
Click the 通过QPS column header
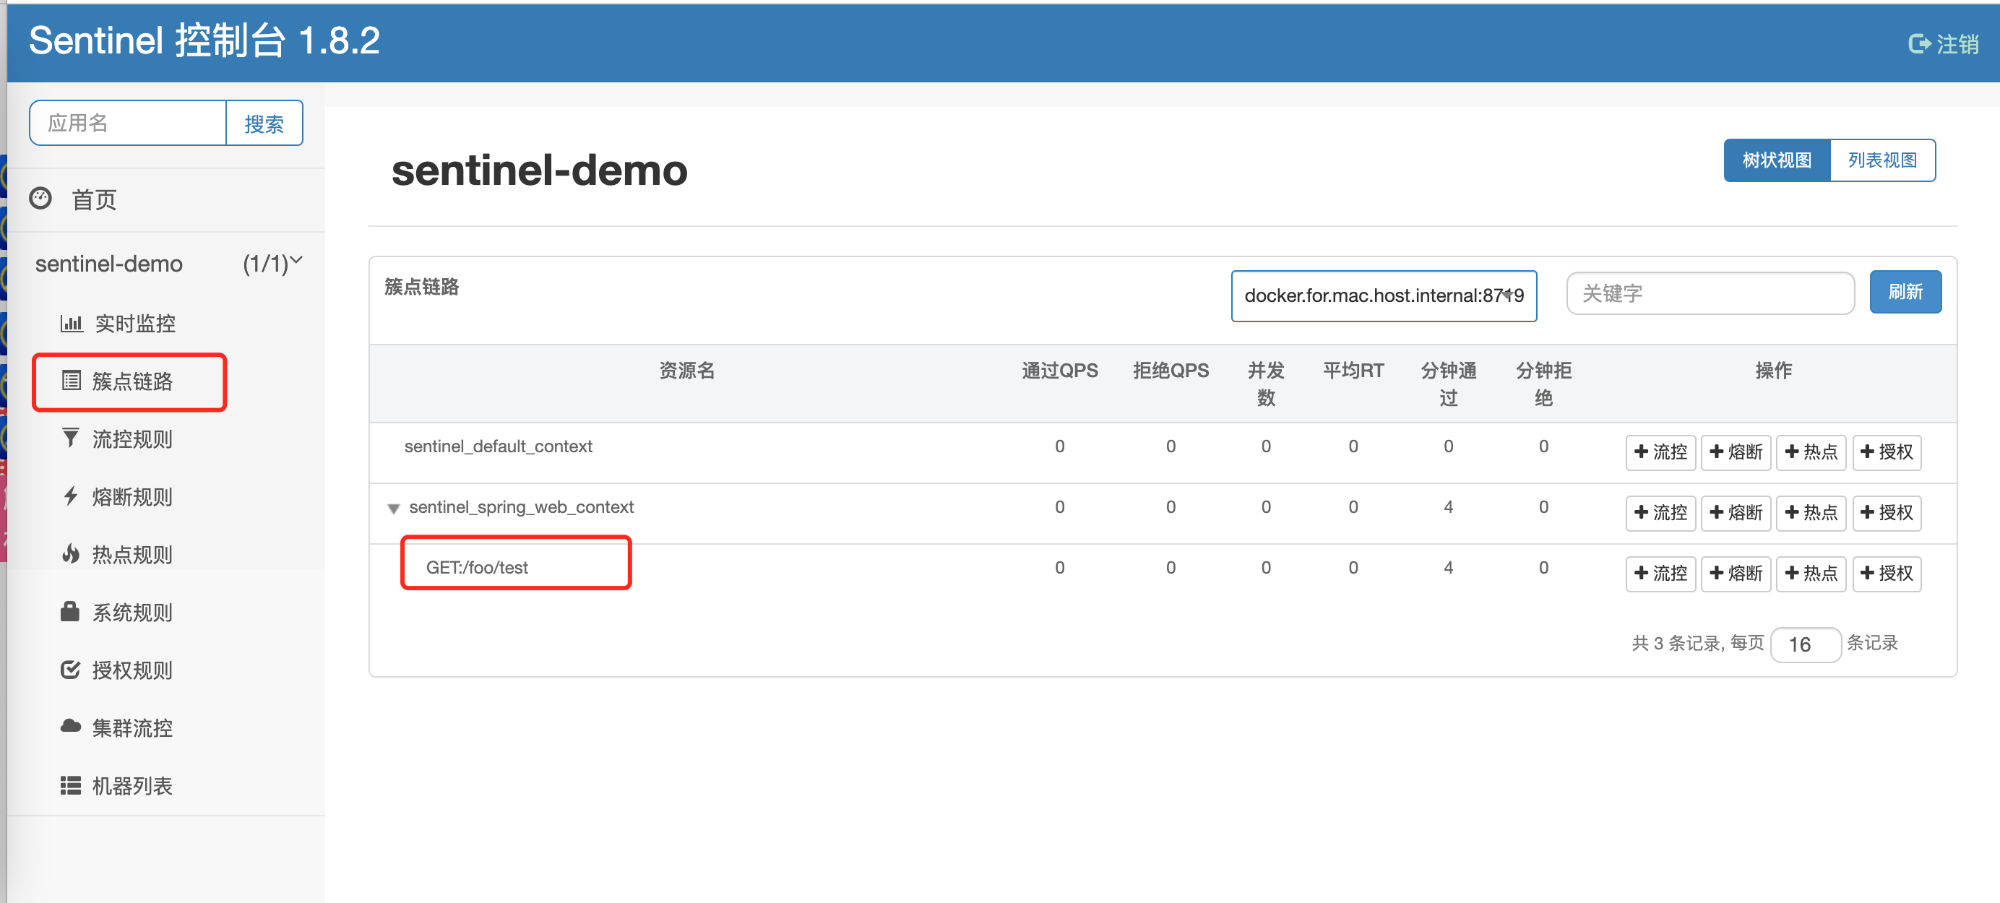coord(1060,371)
